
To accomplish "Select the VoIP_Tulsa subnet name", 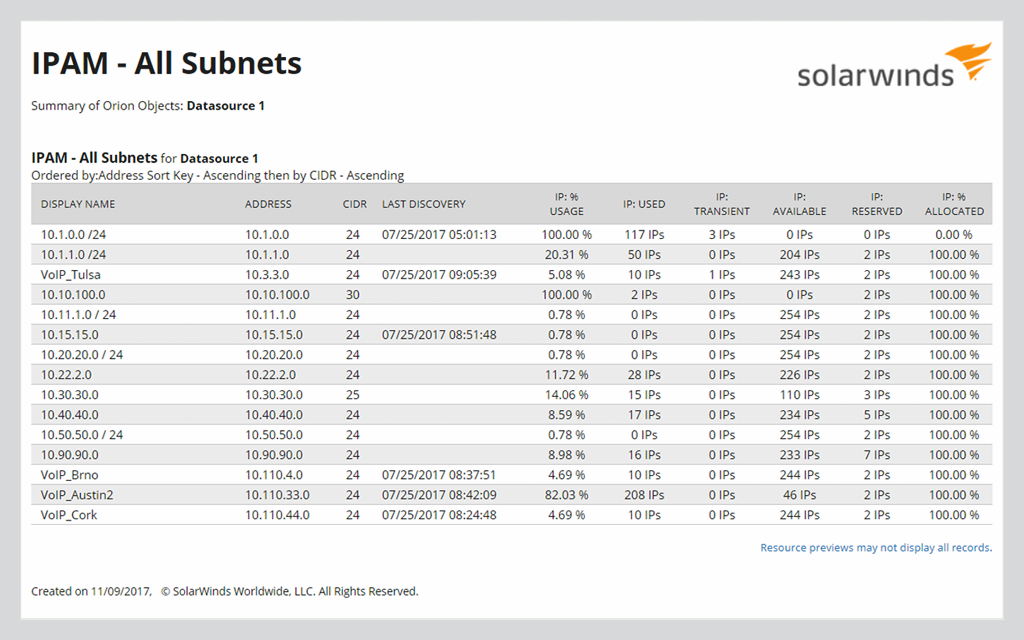I will click(71, 275).
